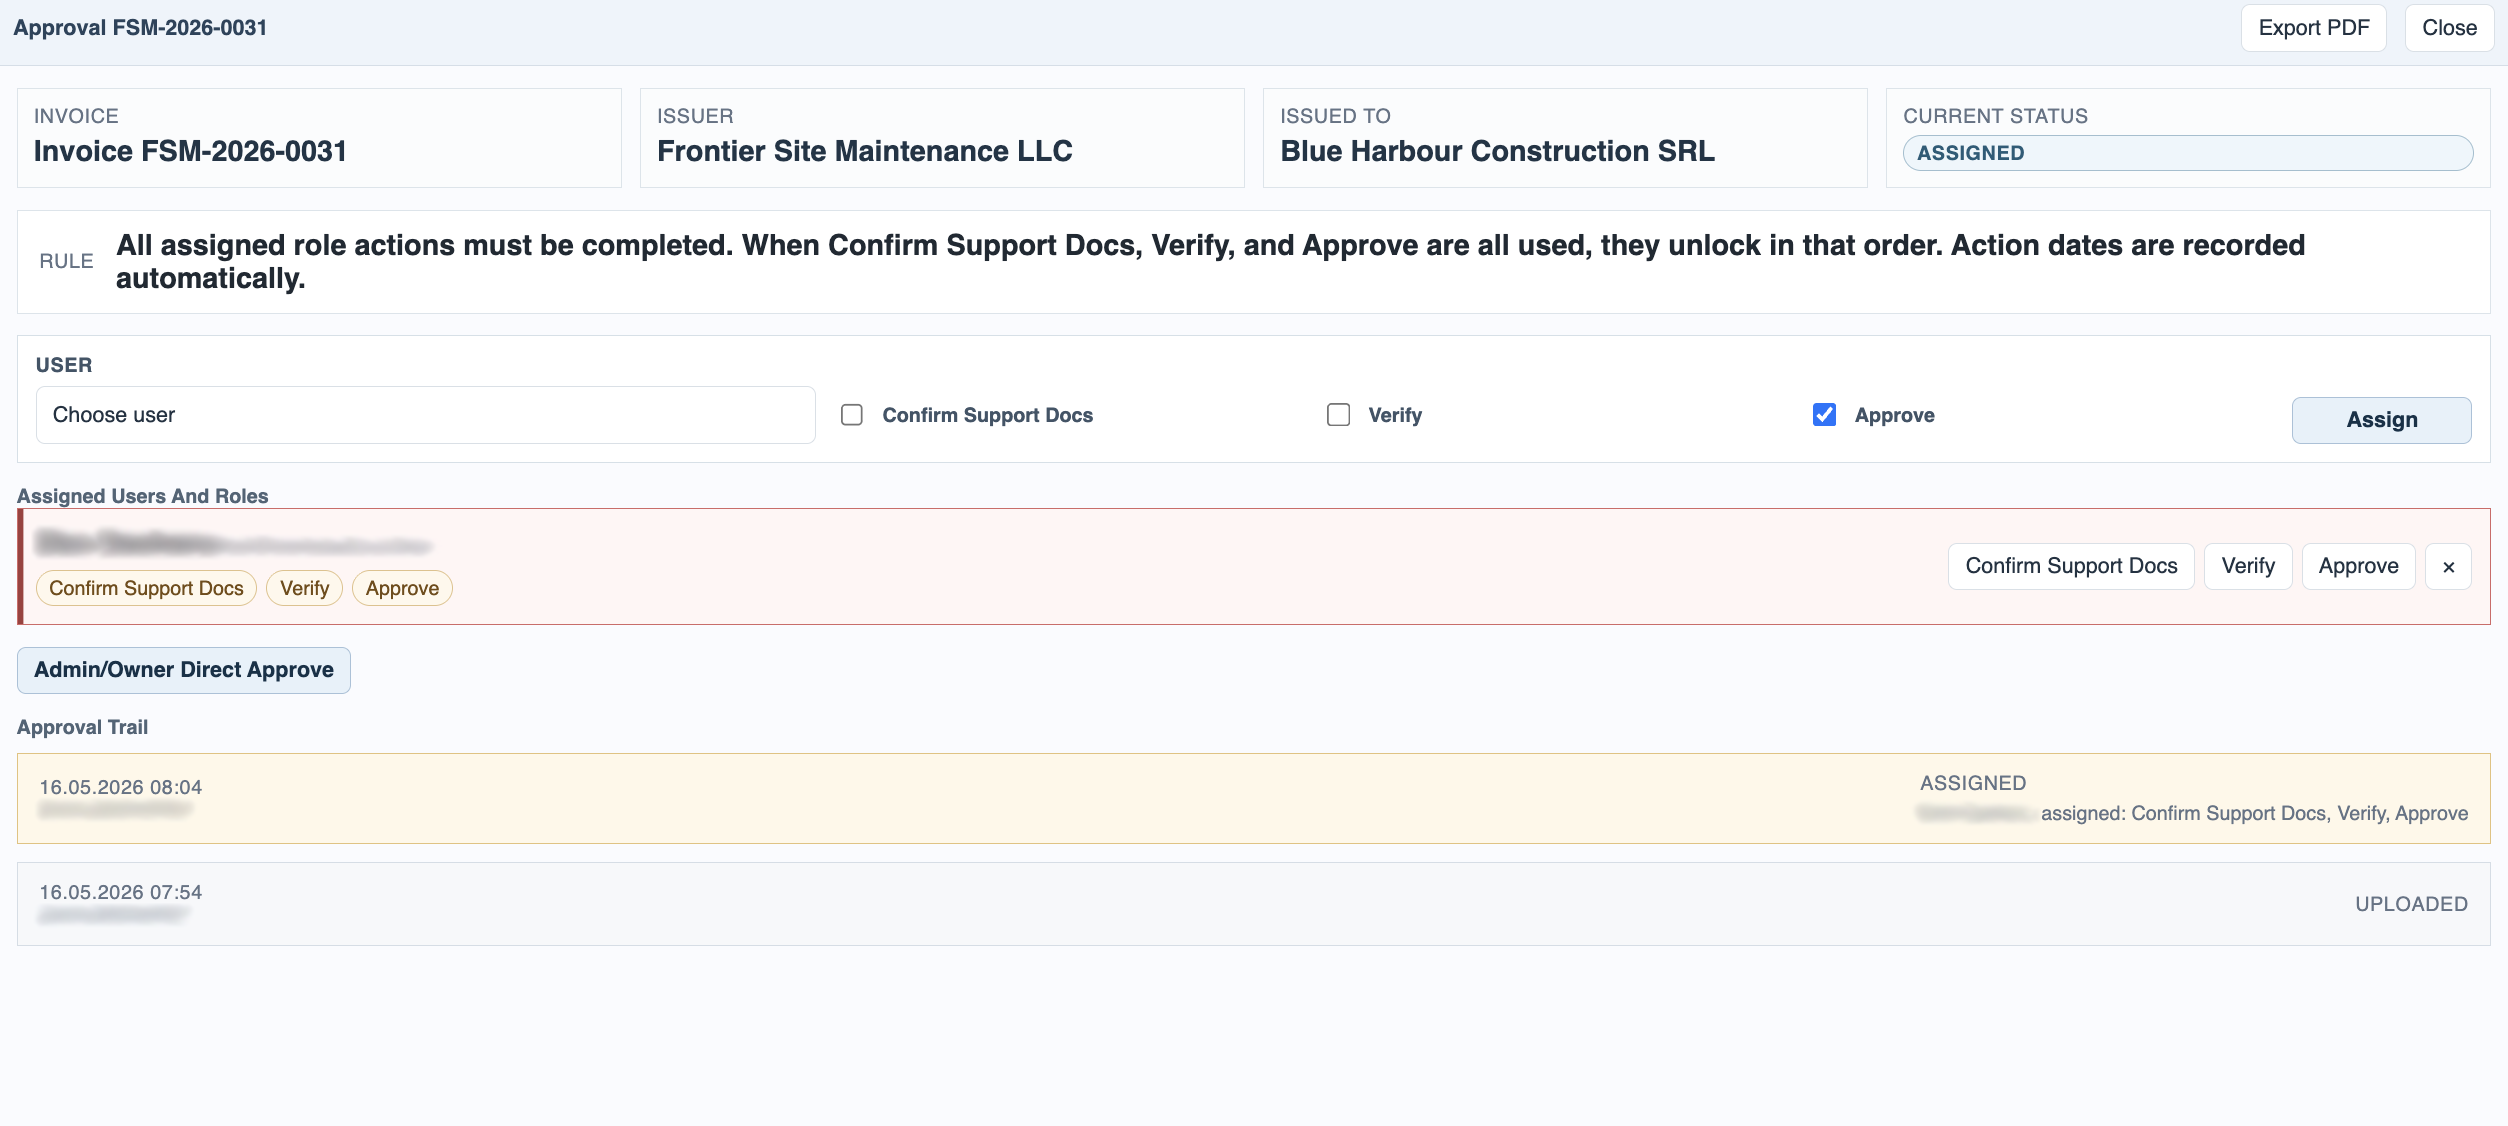The height and width of the screenshot is (1126, 2508).
Task: Click the 16.05.2026 08:04 trail entry
Action: (1253, 798)
